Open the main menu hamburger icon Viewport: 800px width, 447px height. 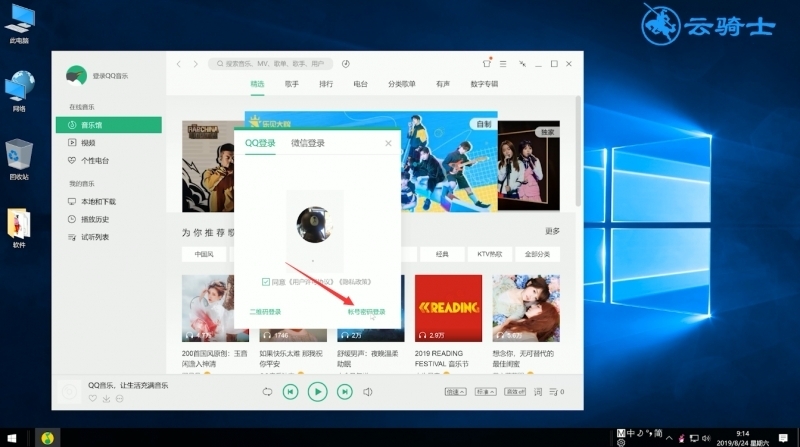click(503, 64)
